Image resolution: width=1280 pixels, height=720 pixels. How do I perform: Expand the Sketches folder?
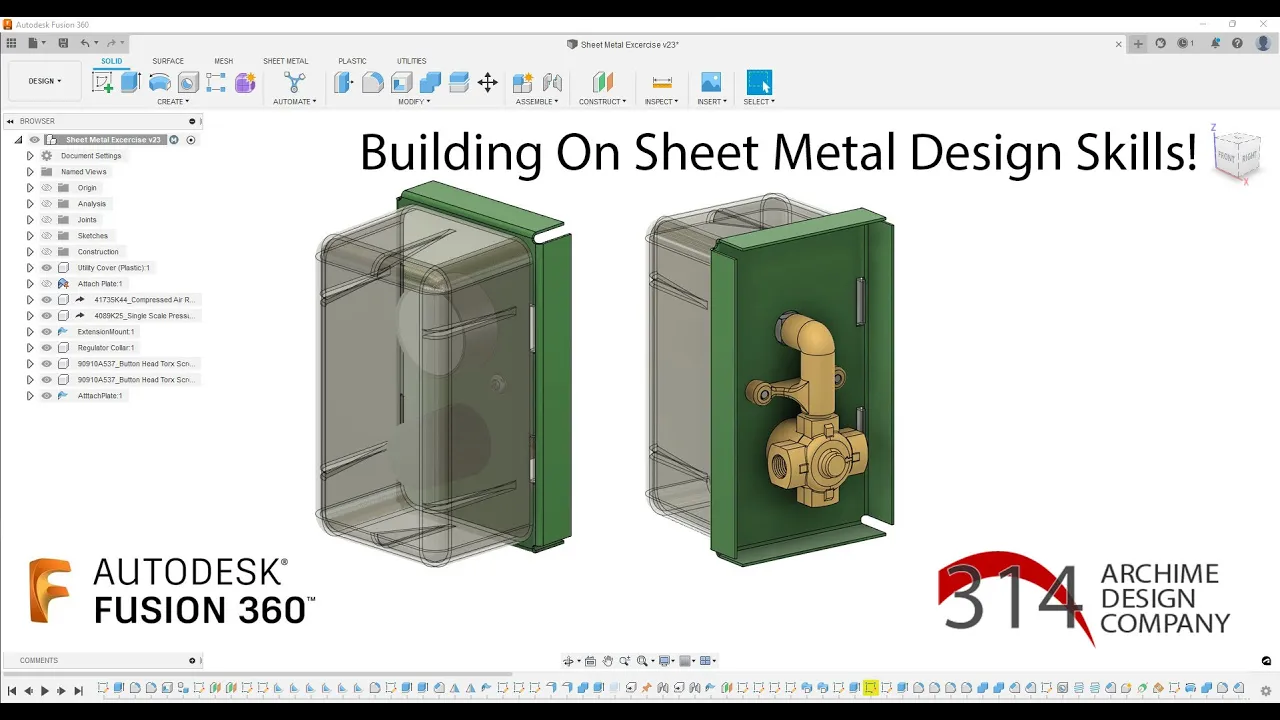30,236
